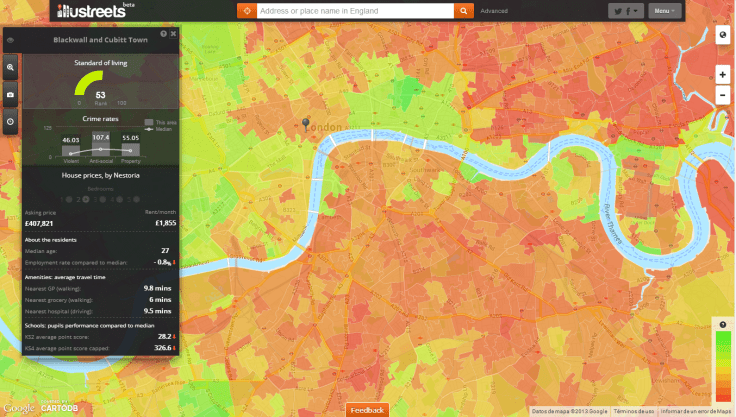Screen dimensions: 736x417
Task: Zoom out the map with minus button
Action: [x=722, y=96]
